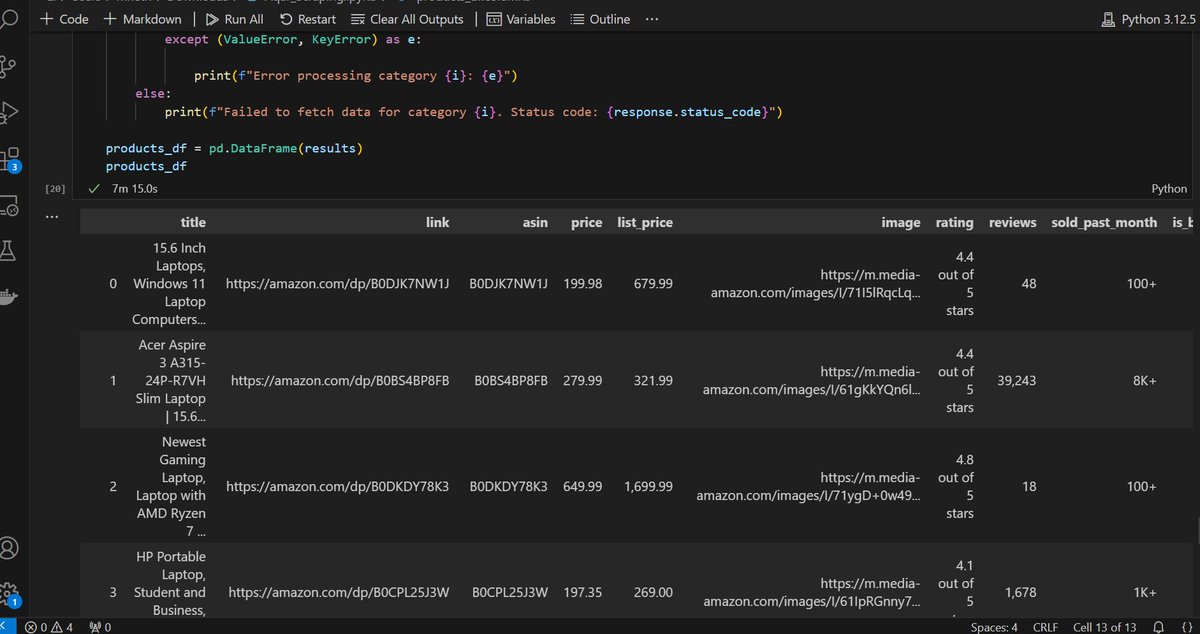Show the notebook Outline
Viewport: 1200px width, 634px height.
pyautogui.click(x=600, y=19)
